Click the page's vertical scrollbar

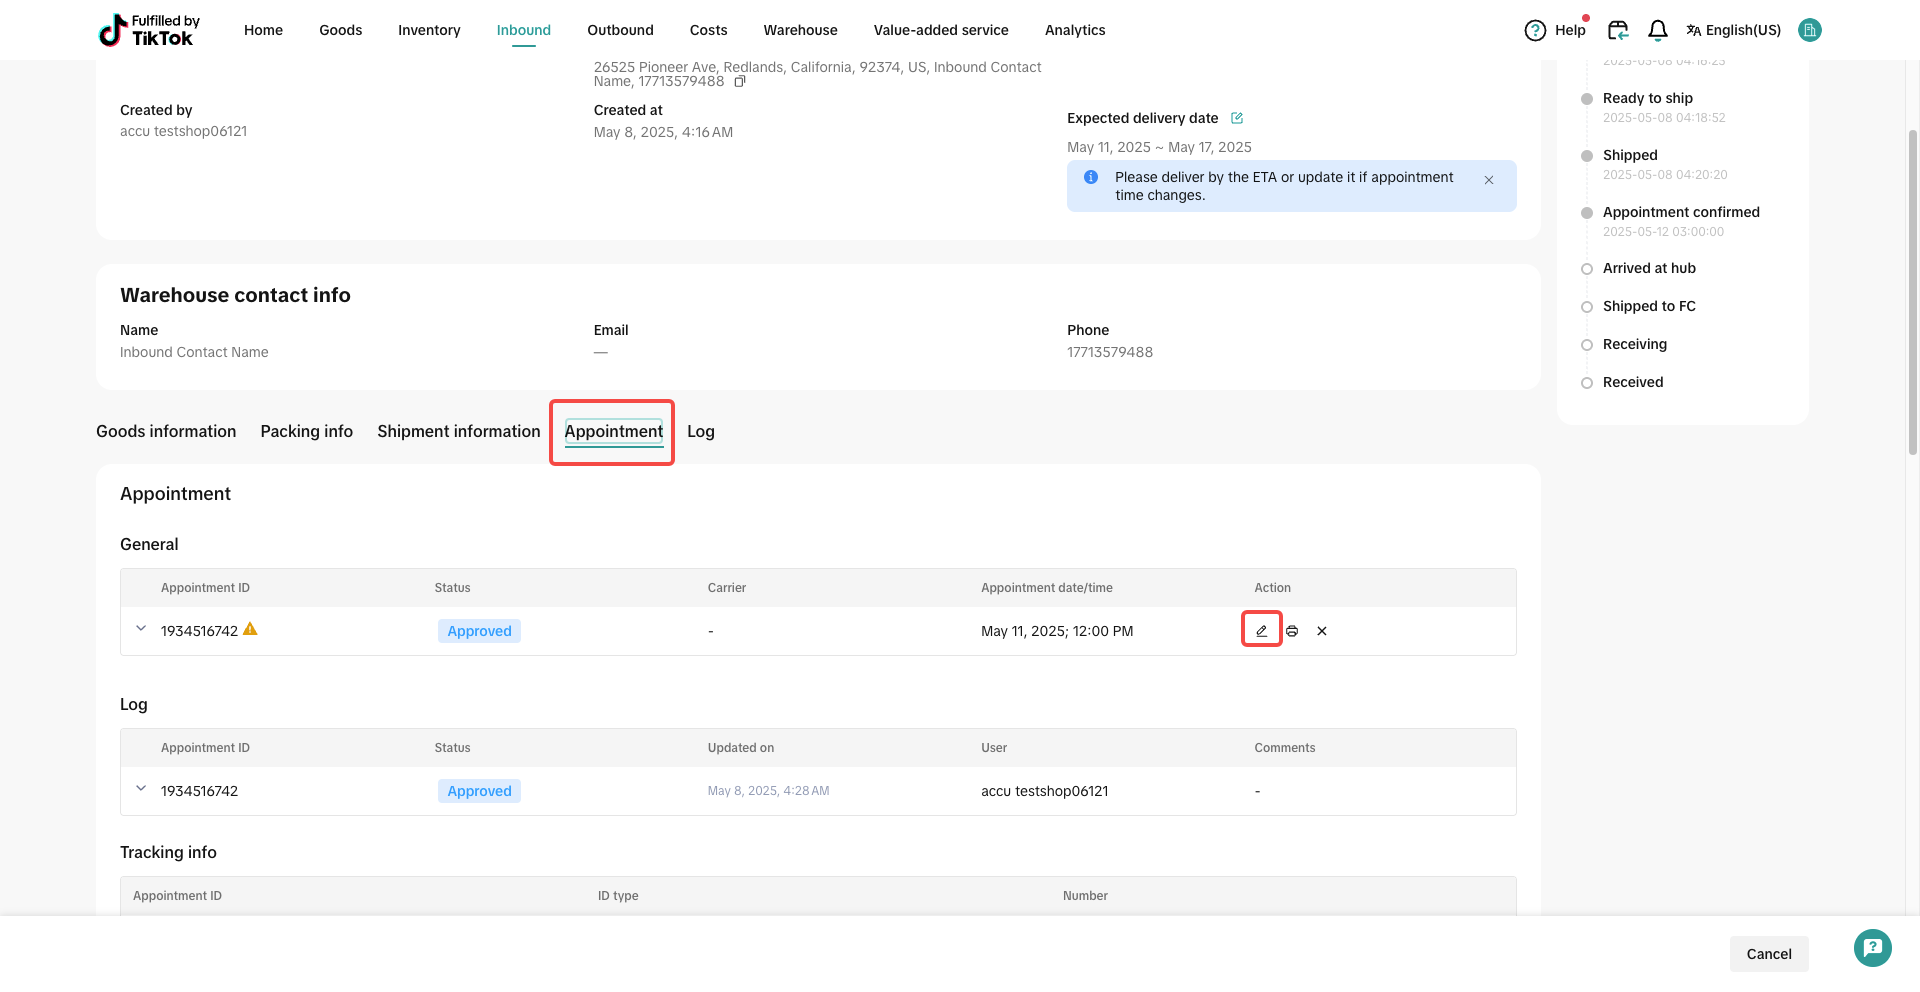tap(1912, 290)
